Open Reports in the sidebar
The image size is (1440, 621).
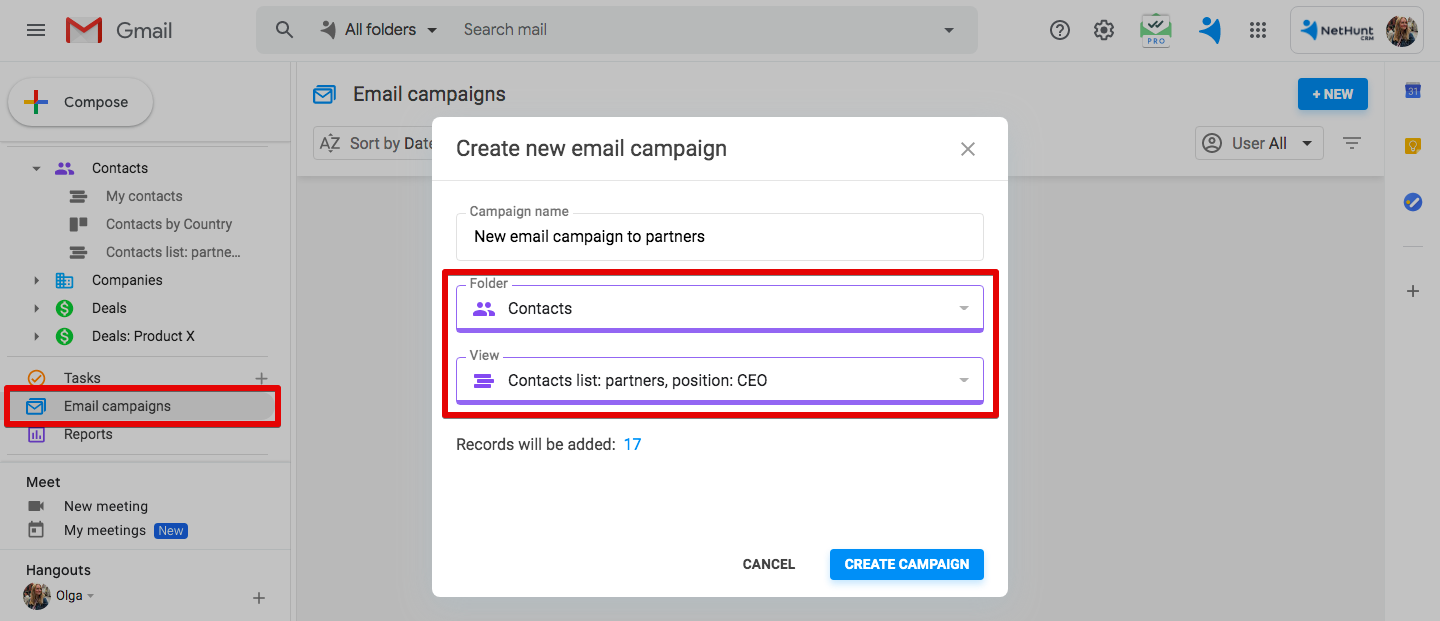[x=88, y=434]
